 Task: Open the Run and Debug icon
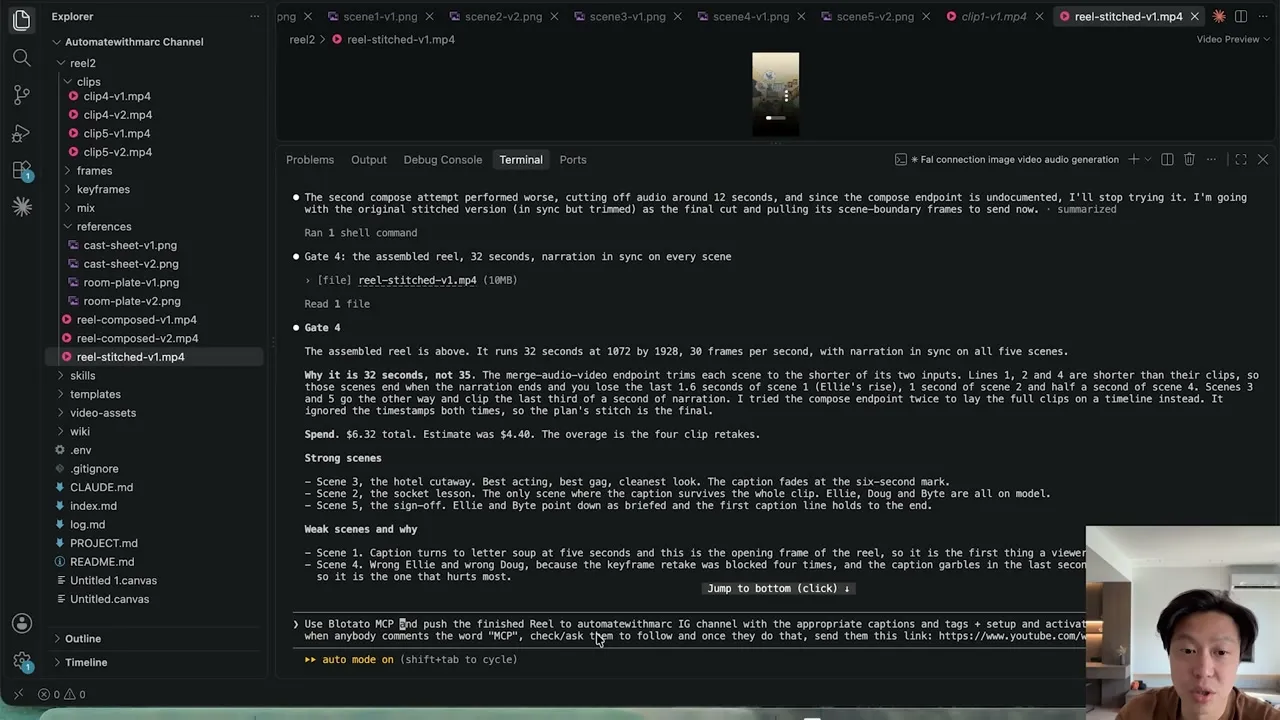point(22,133)
